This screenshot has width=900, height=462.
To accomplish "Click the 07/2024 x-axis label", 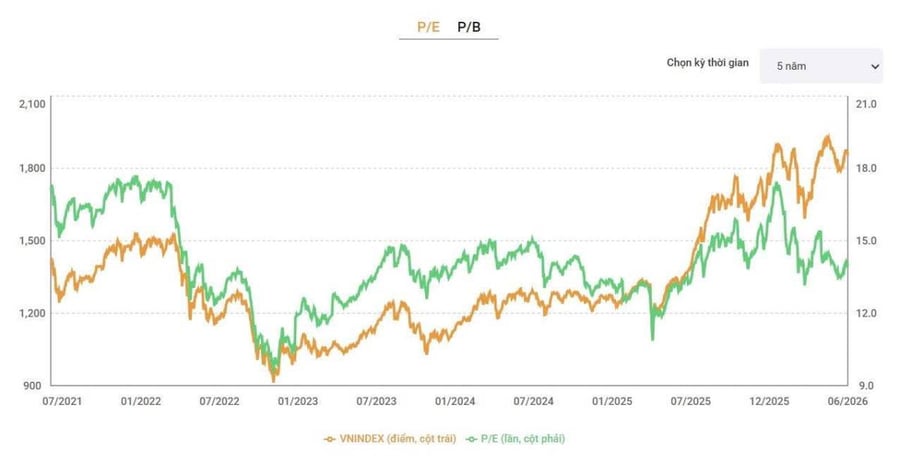I will [533, 401].
